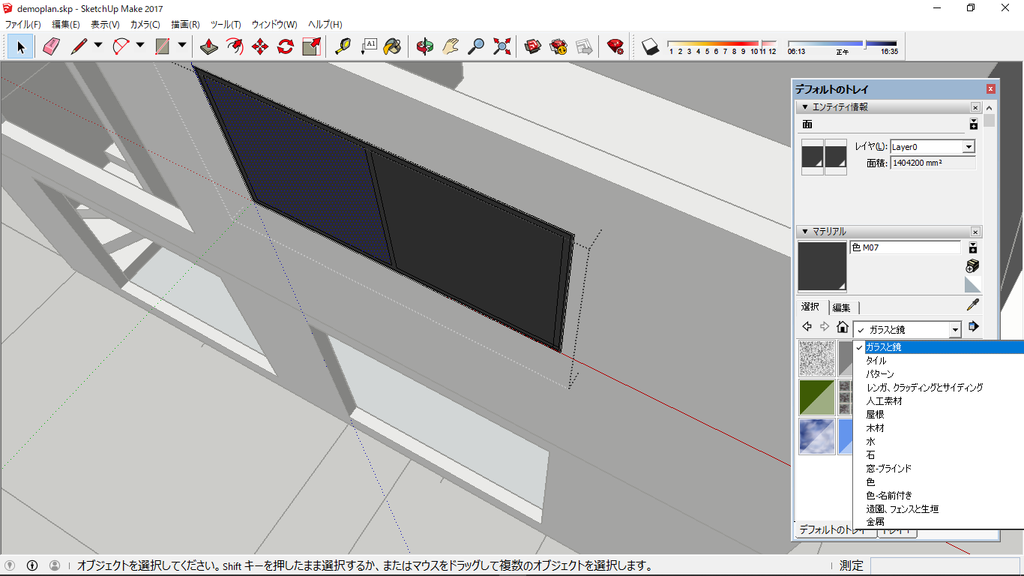Open the ウィンドウ(W) menu
Screen dimensions: 1024x576
tap(274, 24)
